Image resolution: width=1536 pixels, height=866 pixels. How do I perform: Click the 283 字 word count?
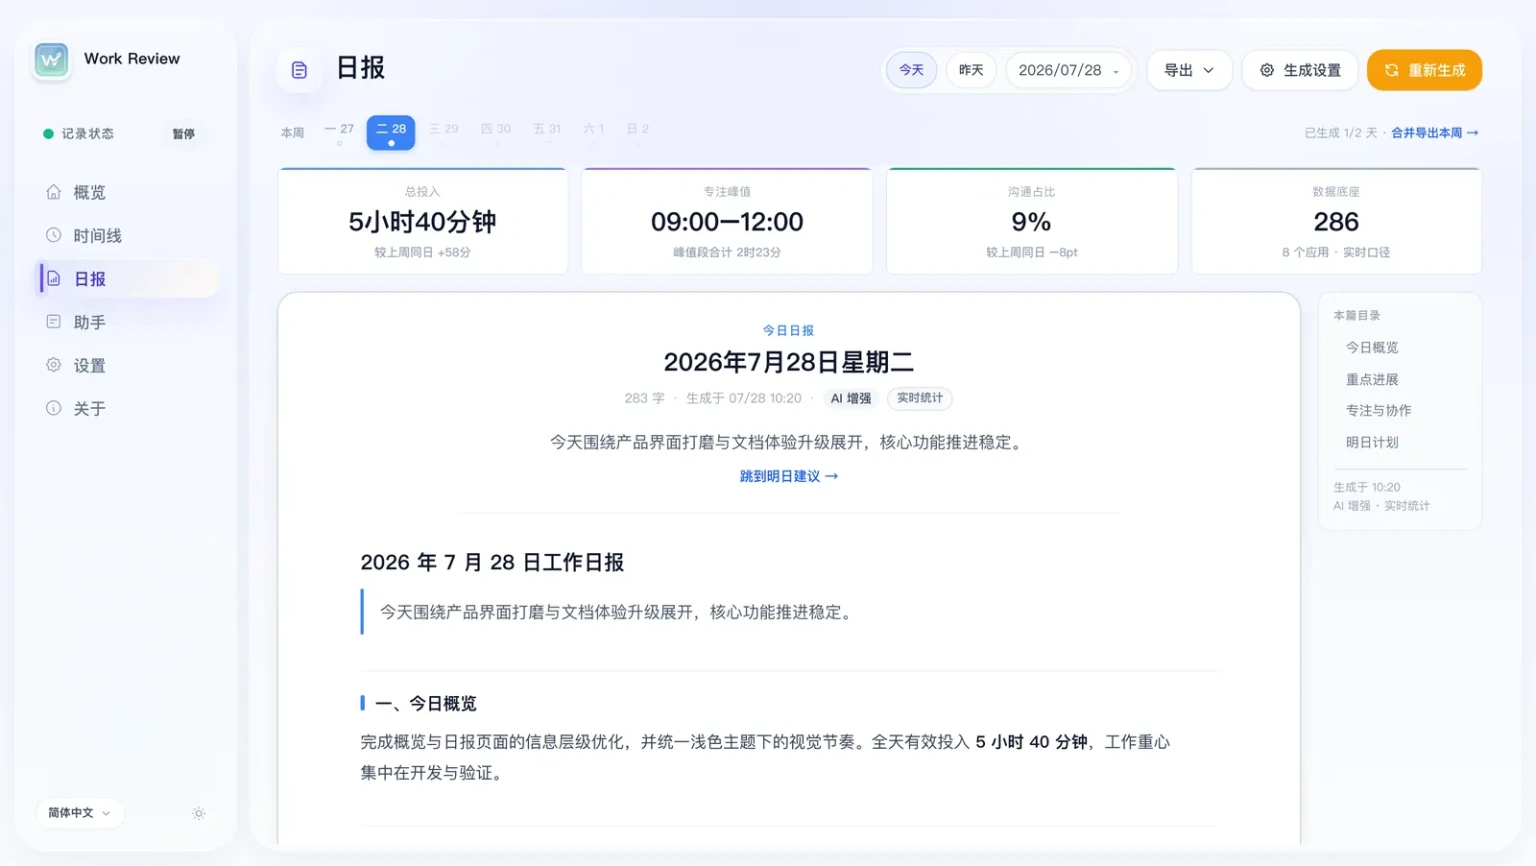point(645,398)
